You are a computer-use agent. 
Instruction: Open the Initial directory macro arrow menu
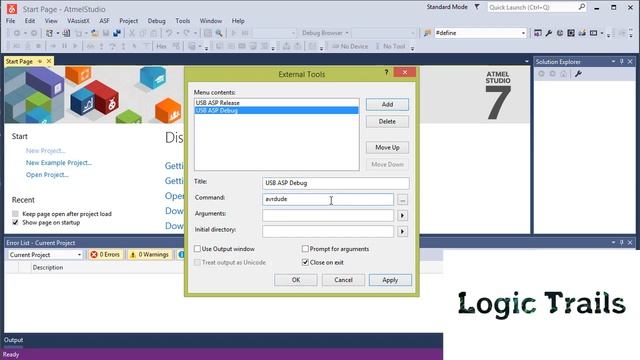pyautogui.click(x=402, y=231)
